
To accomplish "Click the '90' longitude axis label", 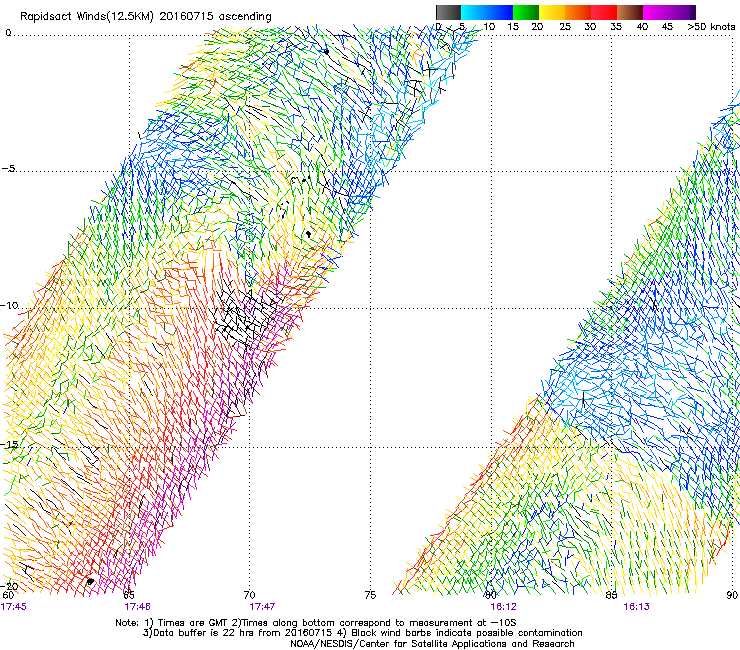I will [x=732, y=595].
